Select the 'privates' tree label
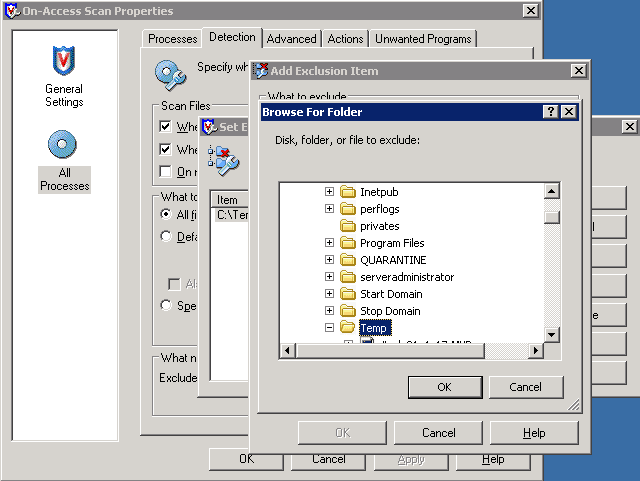This screenshot has width=640, height=481. click(x=380, y=226)
